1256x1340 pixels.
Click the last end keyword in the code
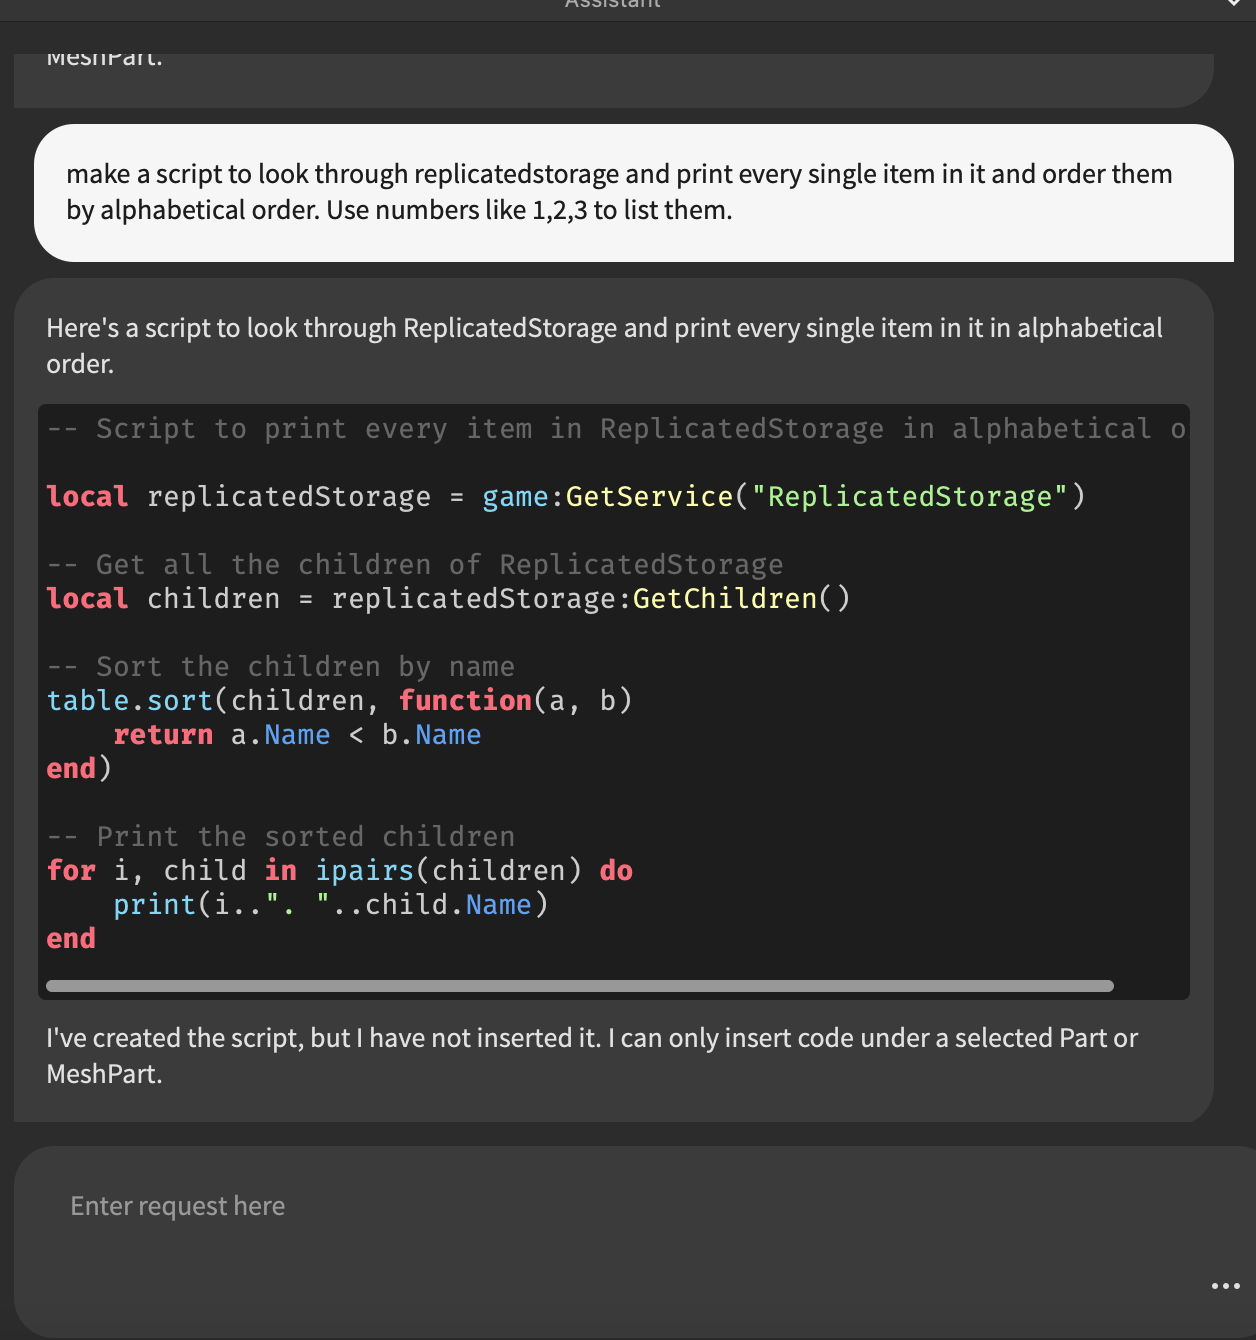[71, 939]
